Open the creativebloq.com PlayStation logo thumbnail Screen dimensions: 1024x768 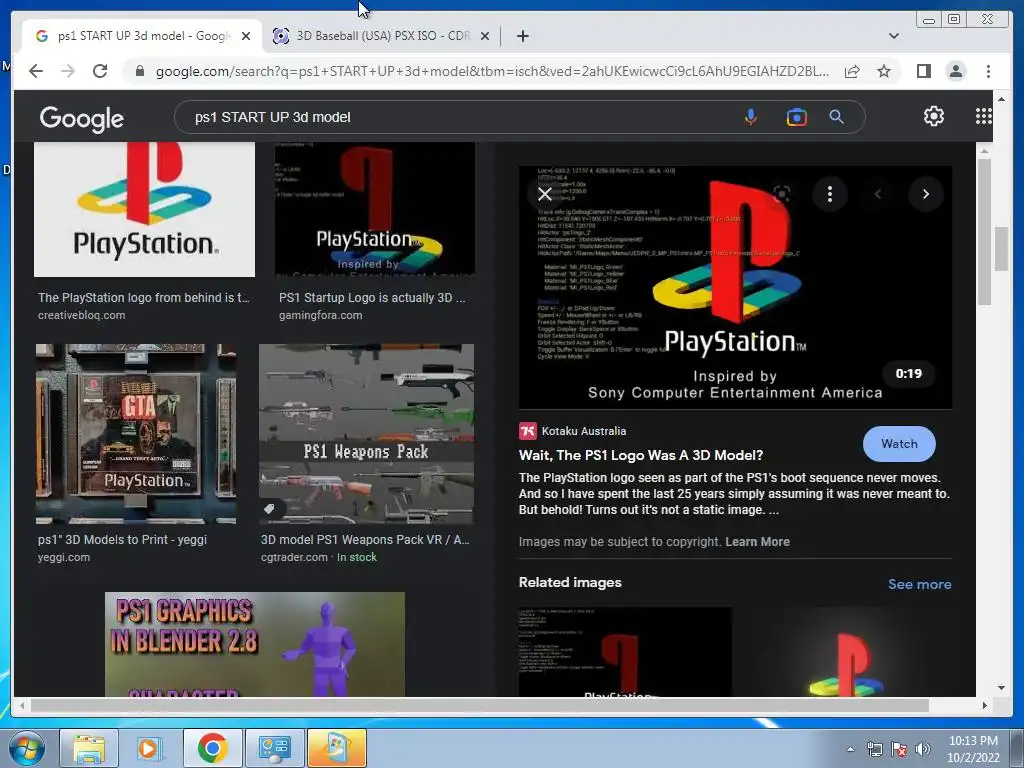pos(144,210)
